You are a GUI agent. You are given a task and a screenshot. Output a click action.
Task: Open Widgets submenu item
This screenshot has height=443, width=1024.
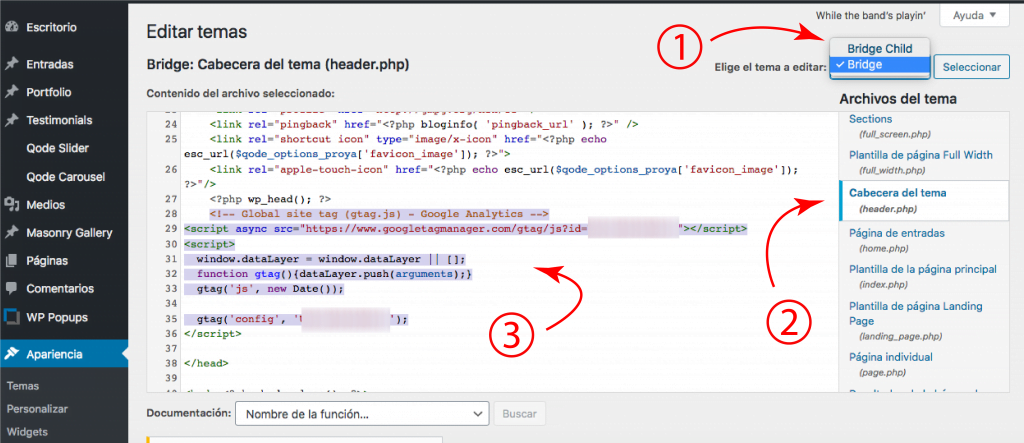tap(27, 431)
